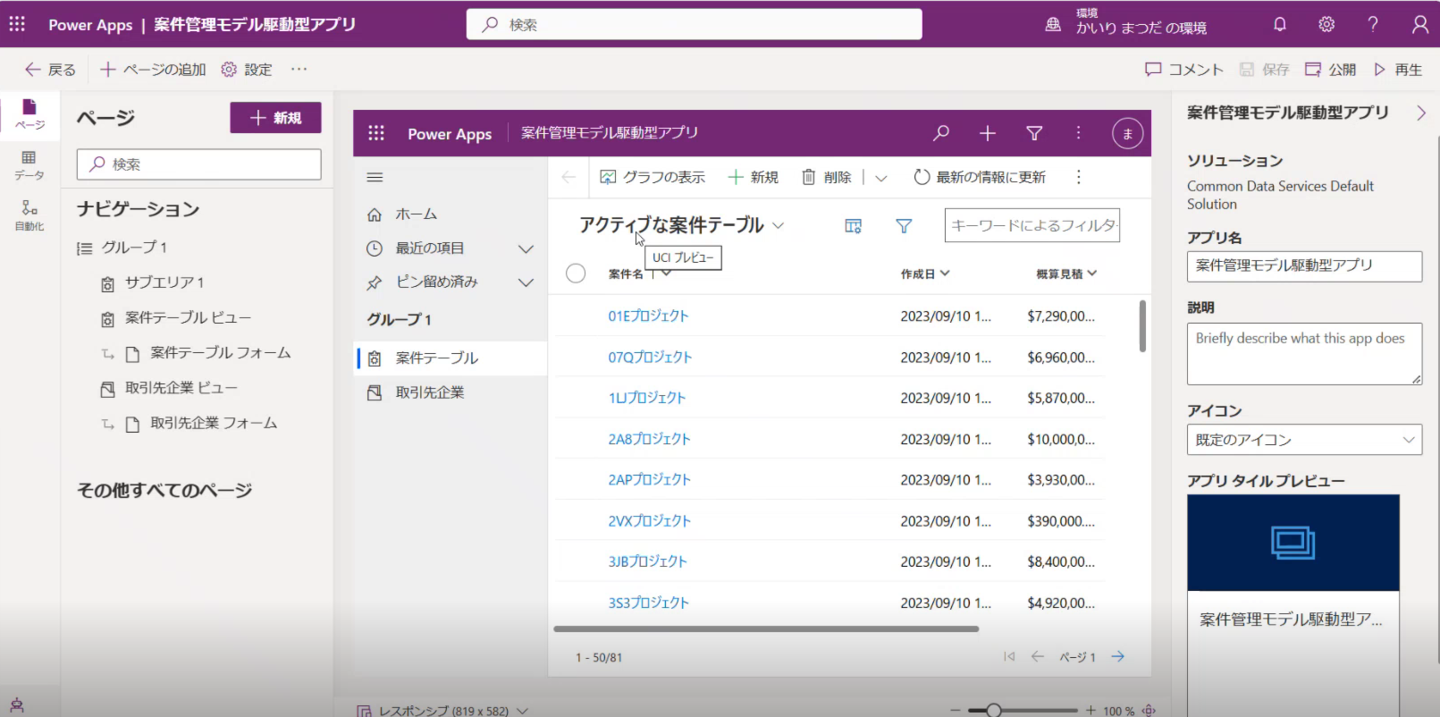This screenshot has width=1440, height=717.
Task: Click the preview app's waffle launcher icon
Action: [x=376, y=133]
